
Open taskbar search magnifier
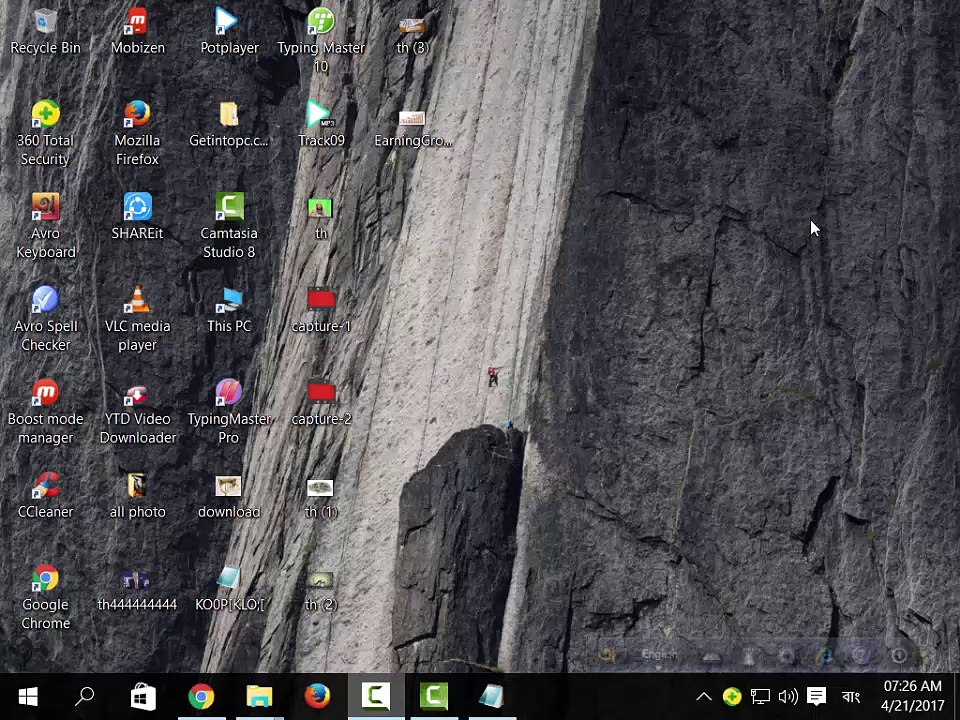point(84,697)
